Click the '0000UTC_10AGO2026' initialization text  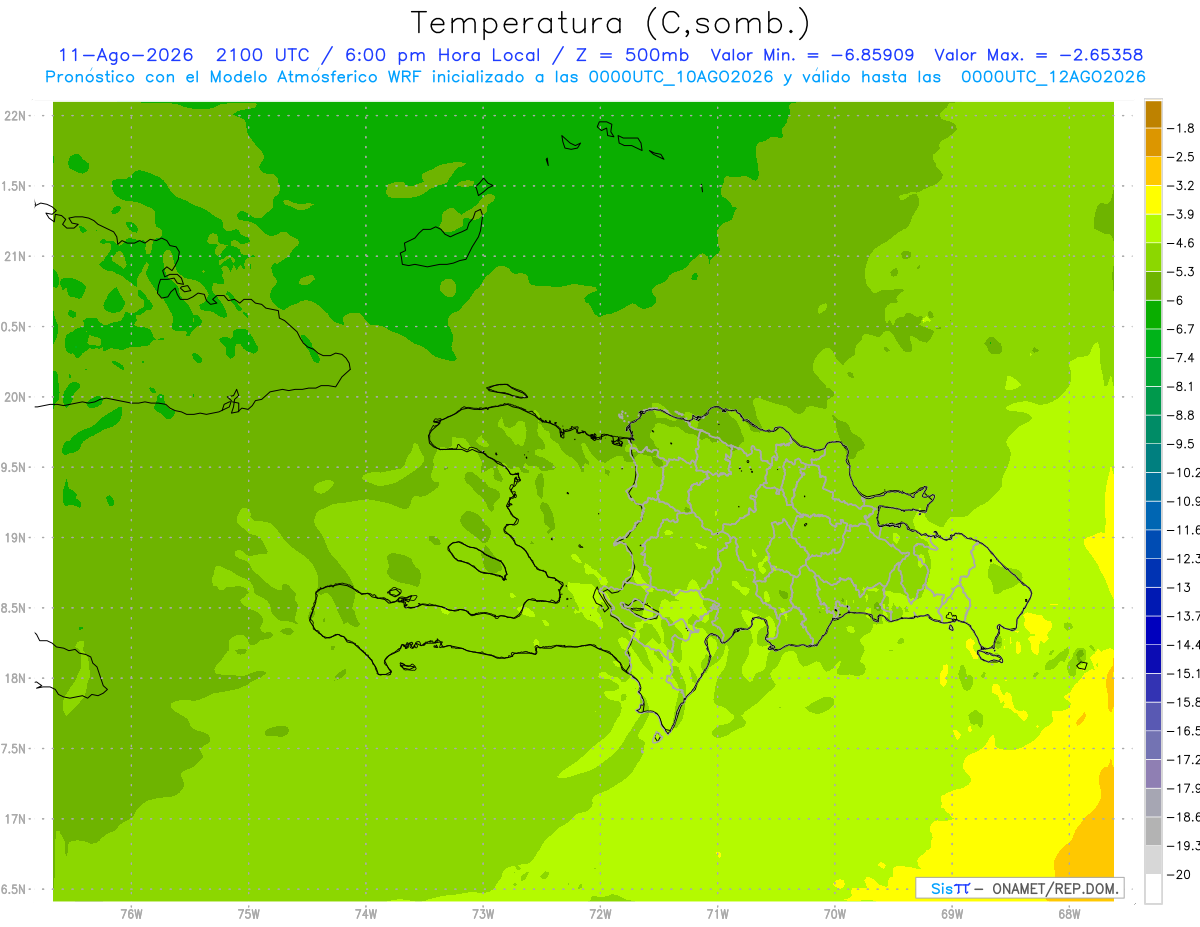680,77
